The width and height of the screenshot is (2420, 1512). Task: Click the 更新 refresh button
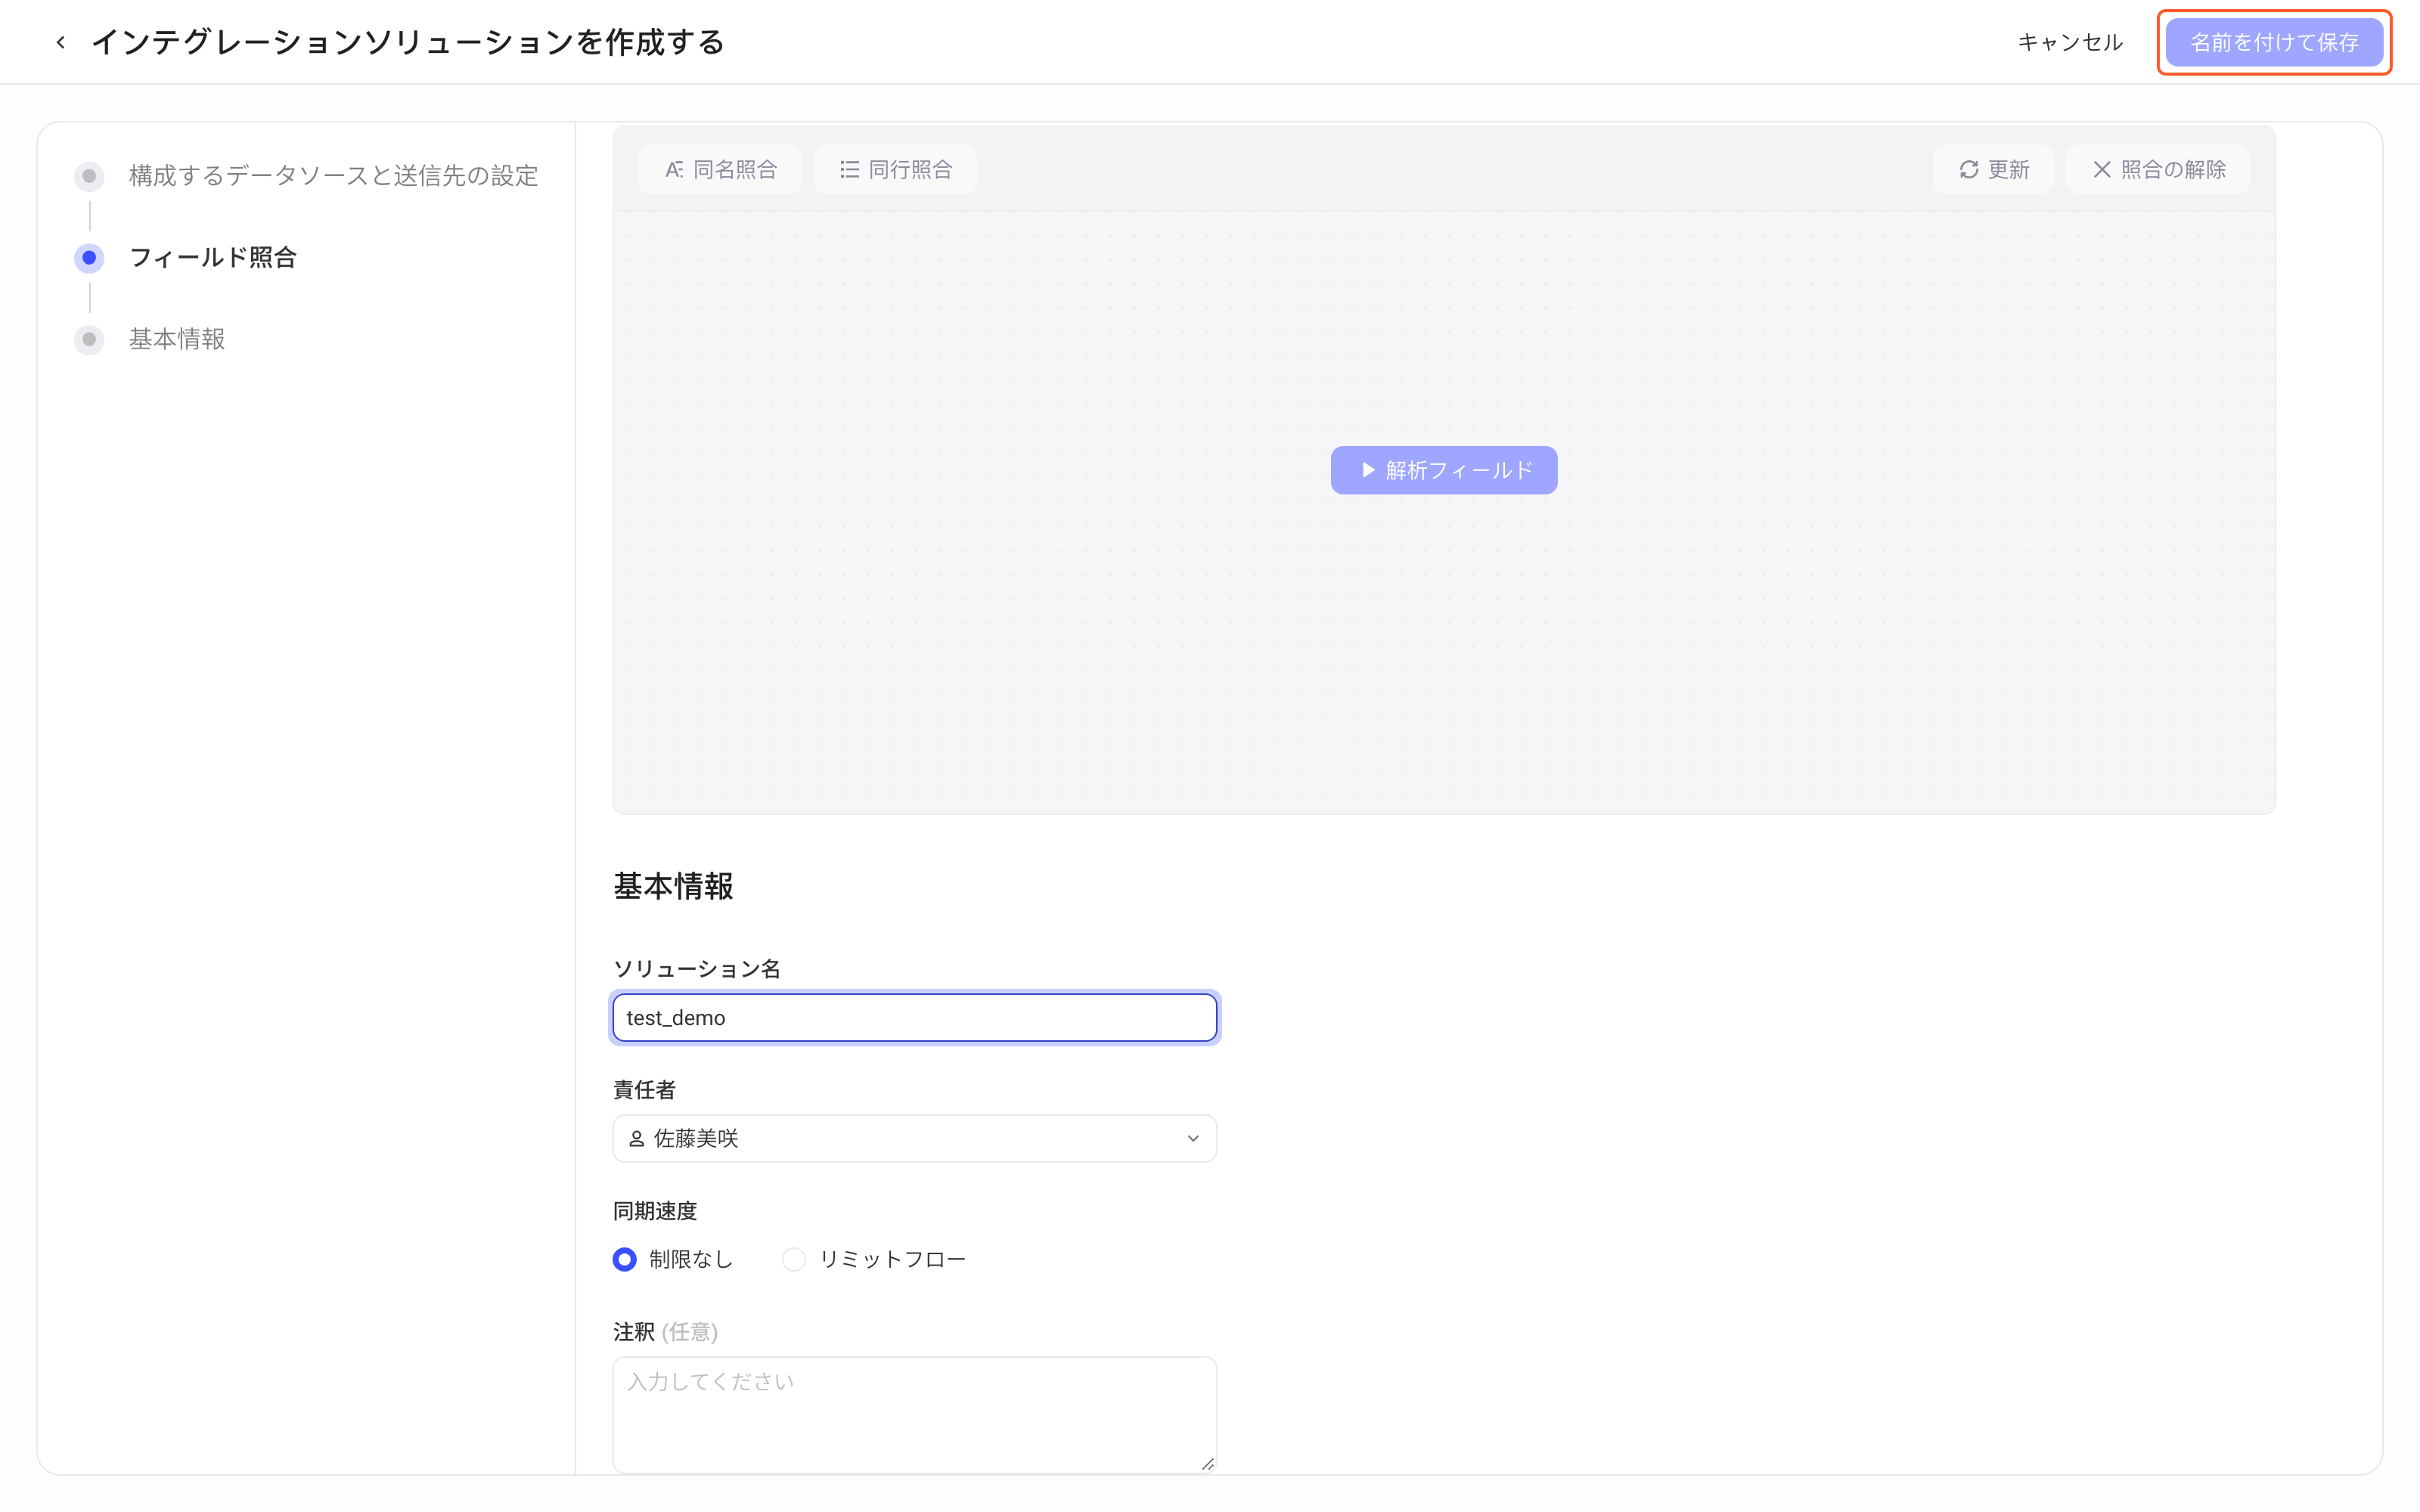coord(1993,169)
